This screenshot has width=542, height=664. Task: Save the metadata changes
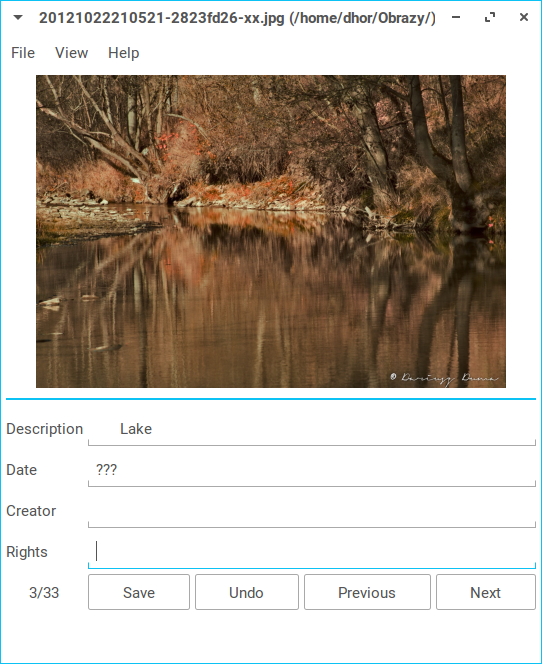tap(139, 592)
